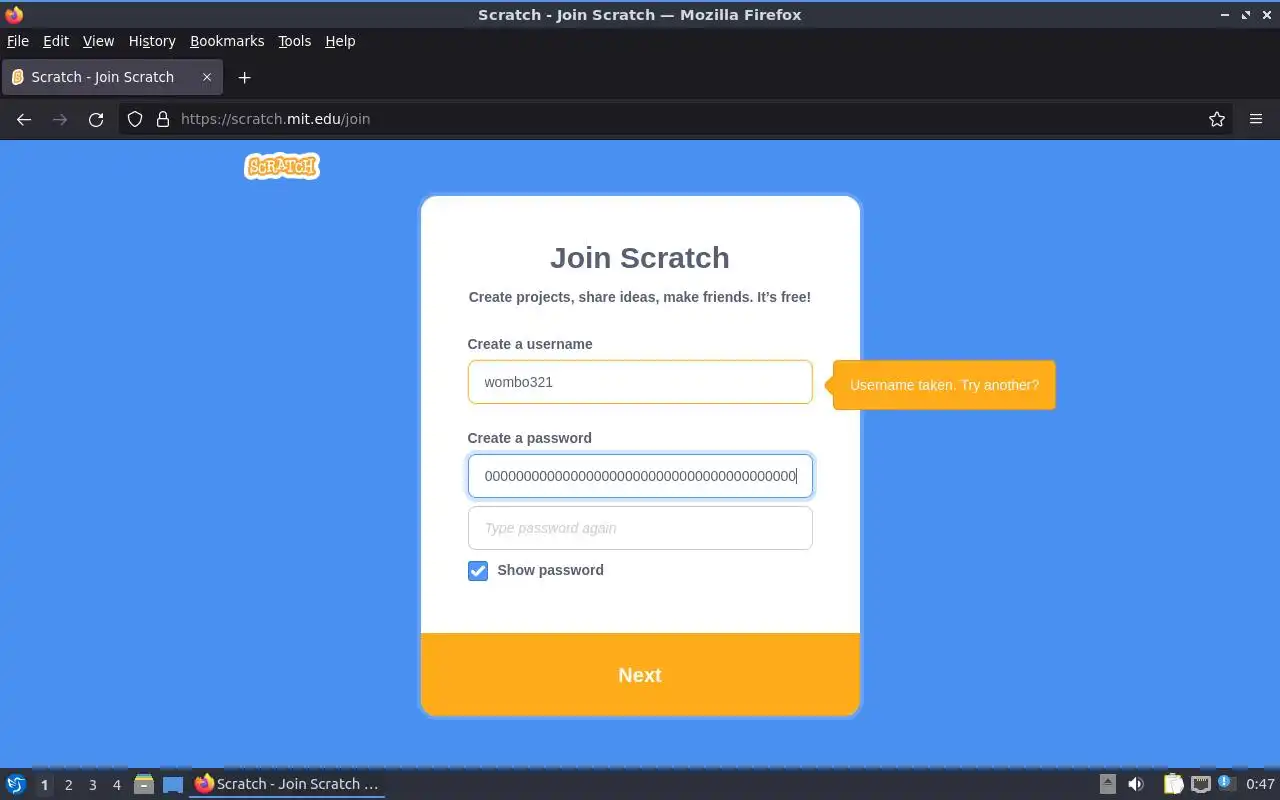The image size is (1280, 800).
Task: Switch to workspace 1
Action: click(x=44, y=785)
